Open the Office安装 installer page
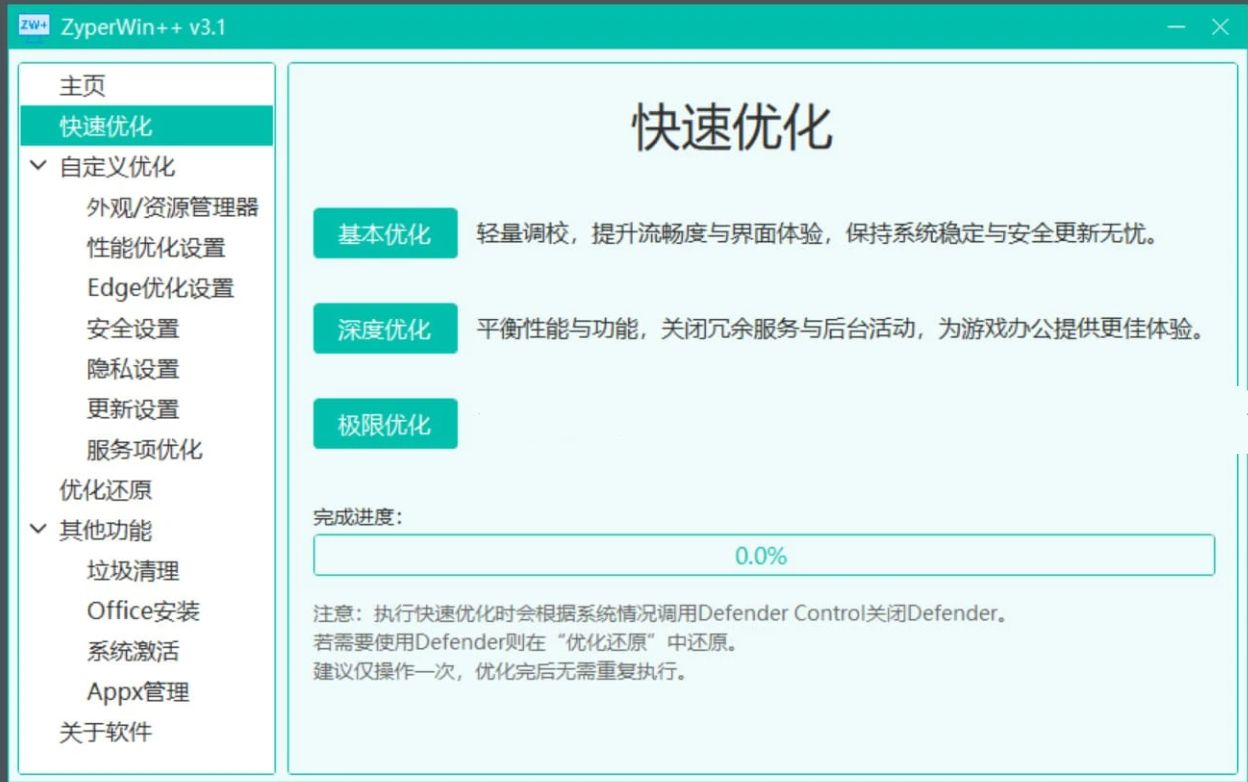Screen dimensions: 1248x782 coord(145,611)
